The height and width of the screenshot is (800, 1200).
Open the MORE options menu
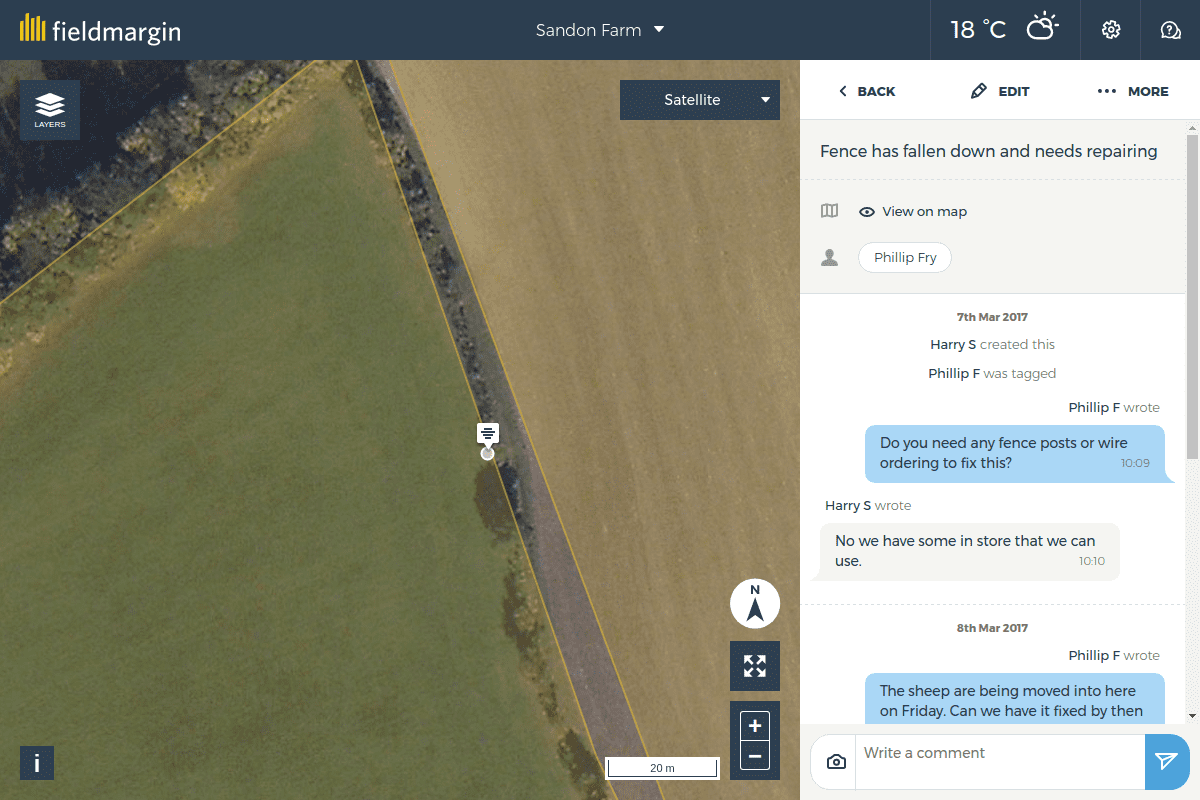coord(1132,91)
